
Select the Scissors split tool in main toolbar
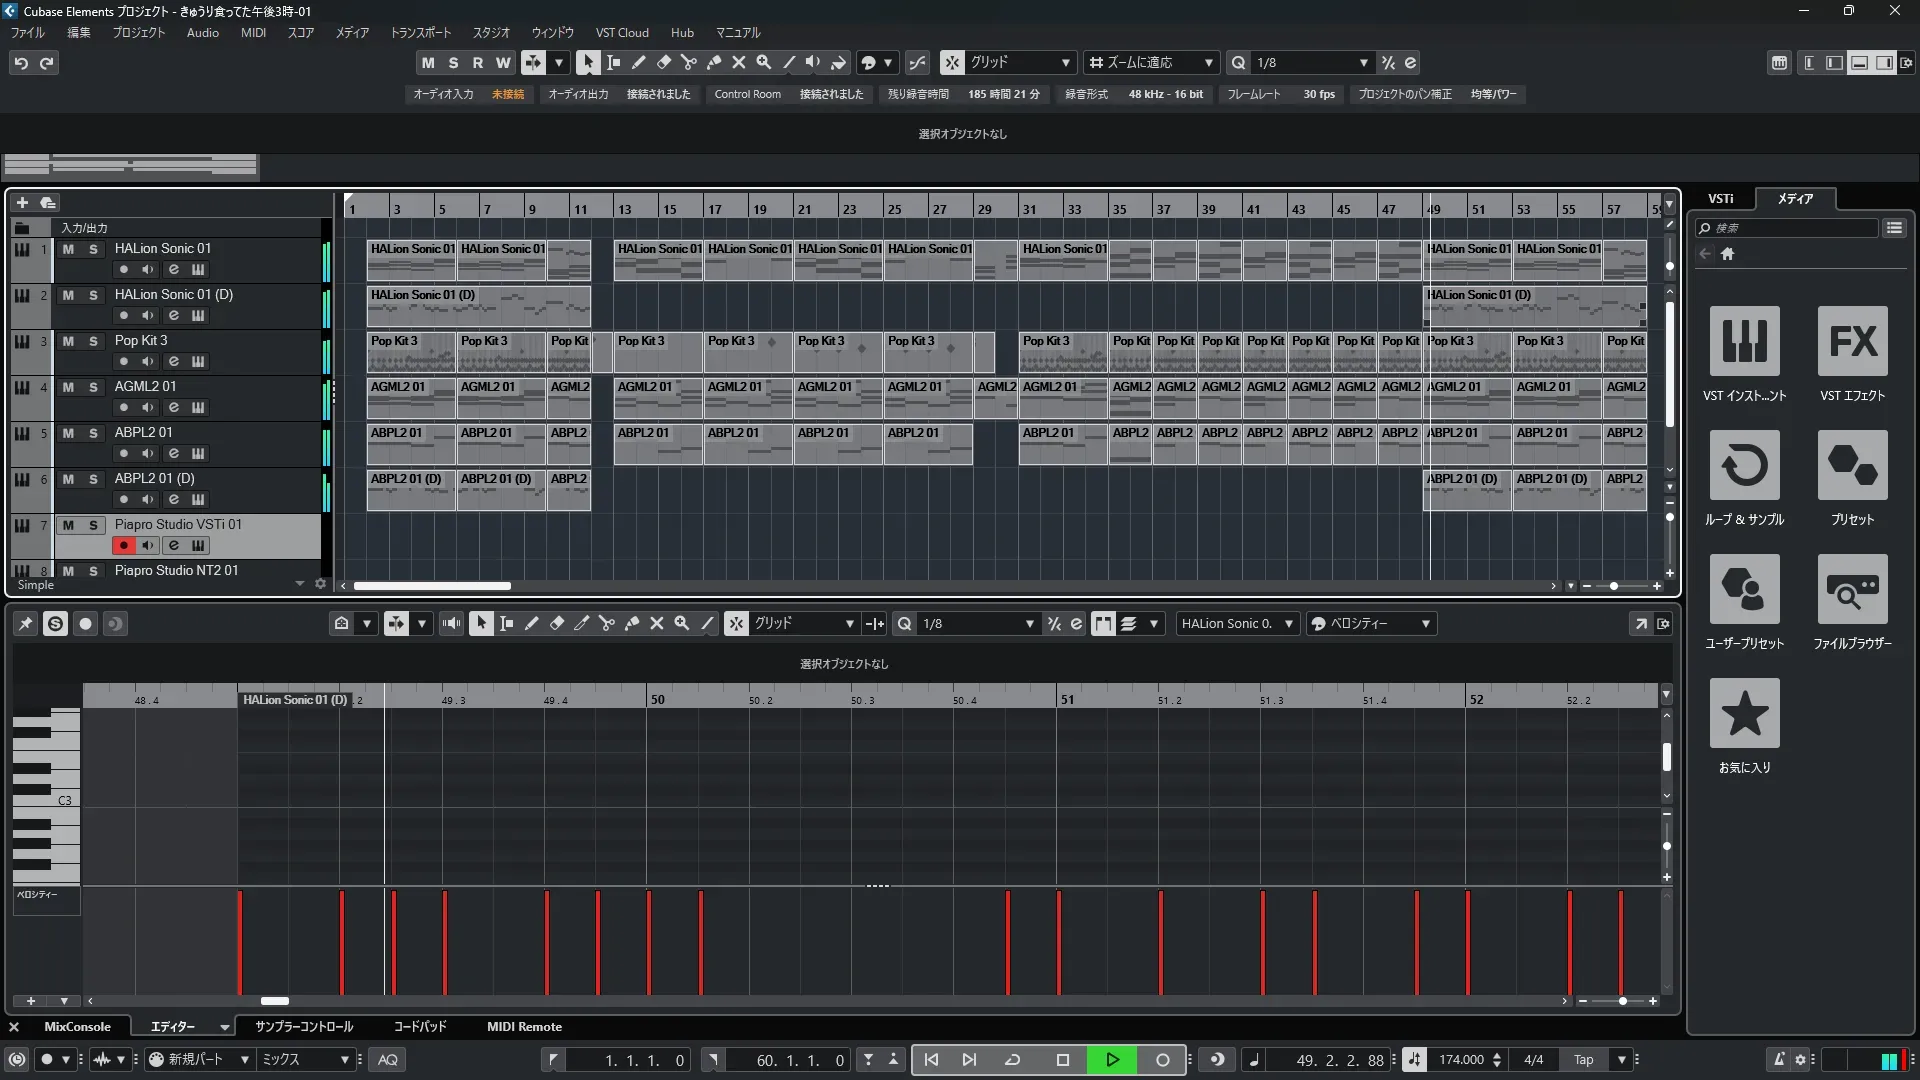pyautogui.click(x=688, y=63)
